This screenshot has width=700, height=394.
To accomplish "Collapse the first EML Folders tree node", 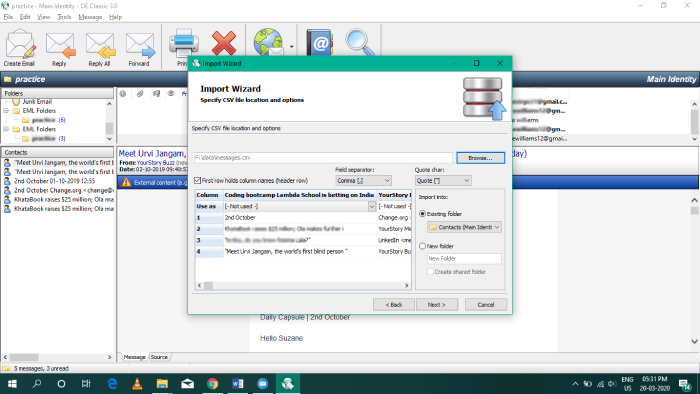I will [x=6, y=111].
